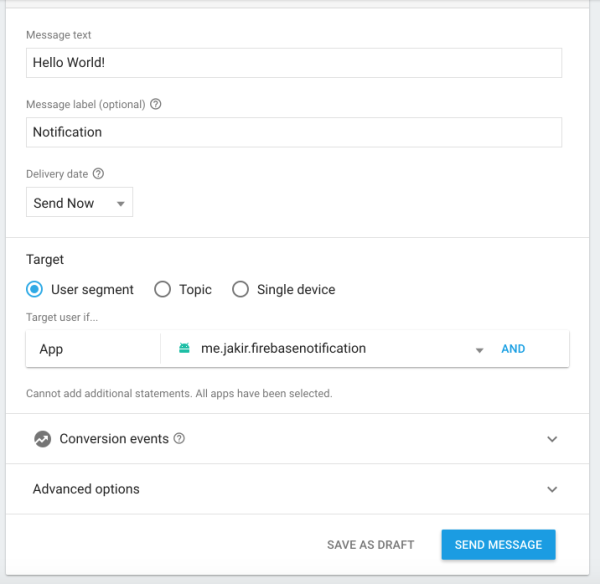Viewport: 600px width, 584px height.
Task: Click the Hello World! message text field
Action: [293, 63]
